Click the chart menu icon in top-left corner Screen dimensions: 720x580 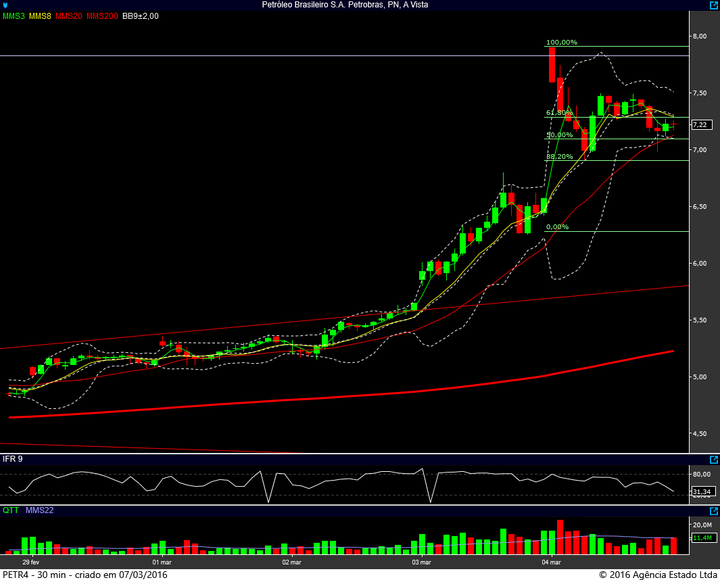click(x=6, y=5)
